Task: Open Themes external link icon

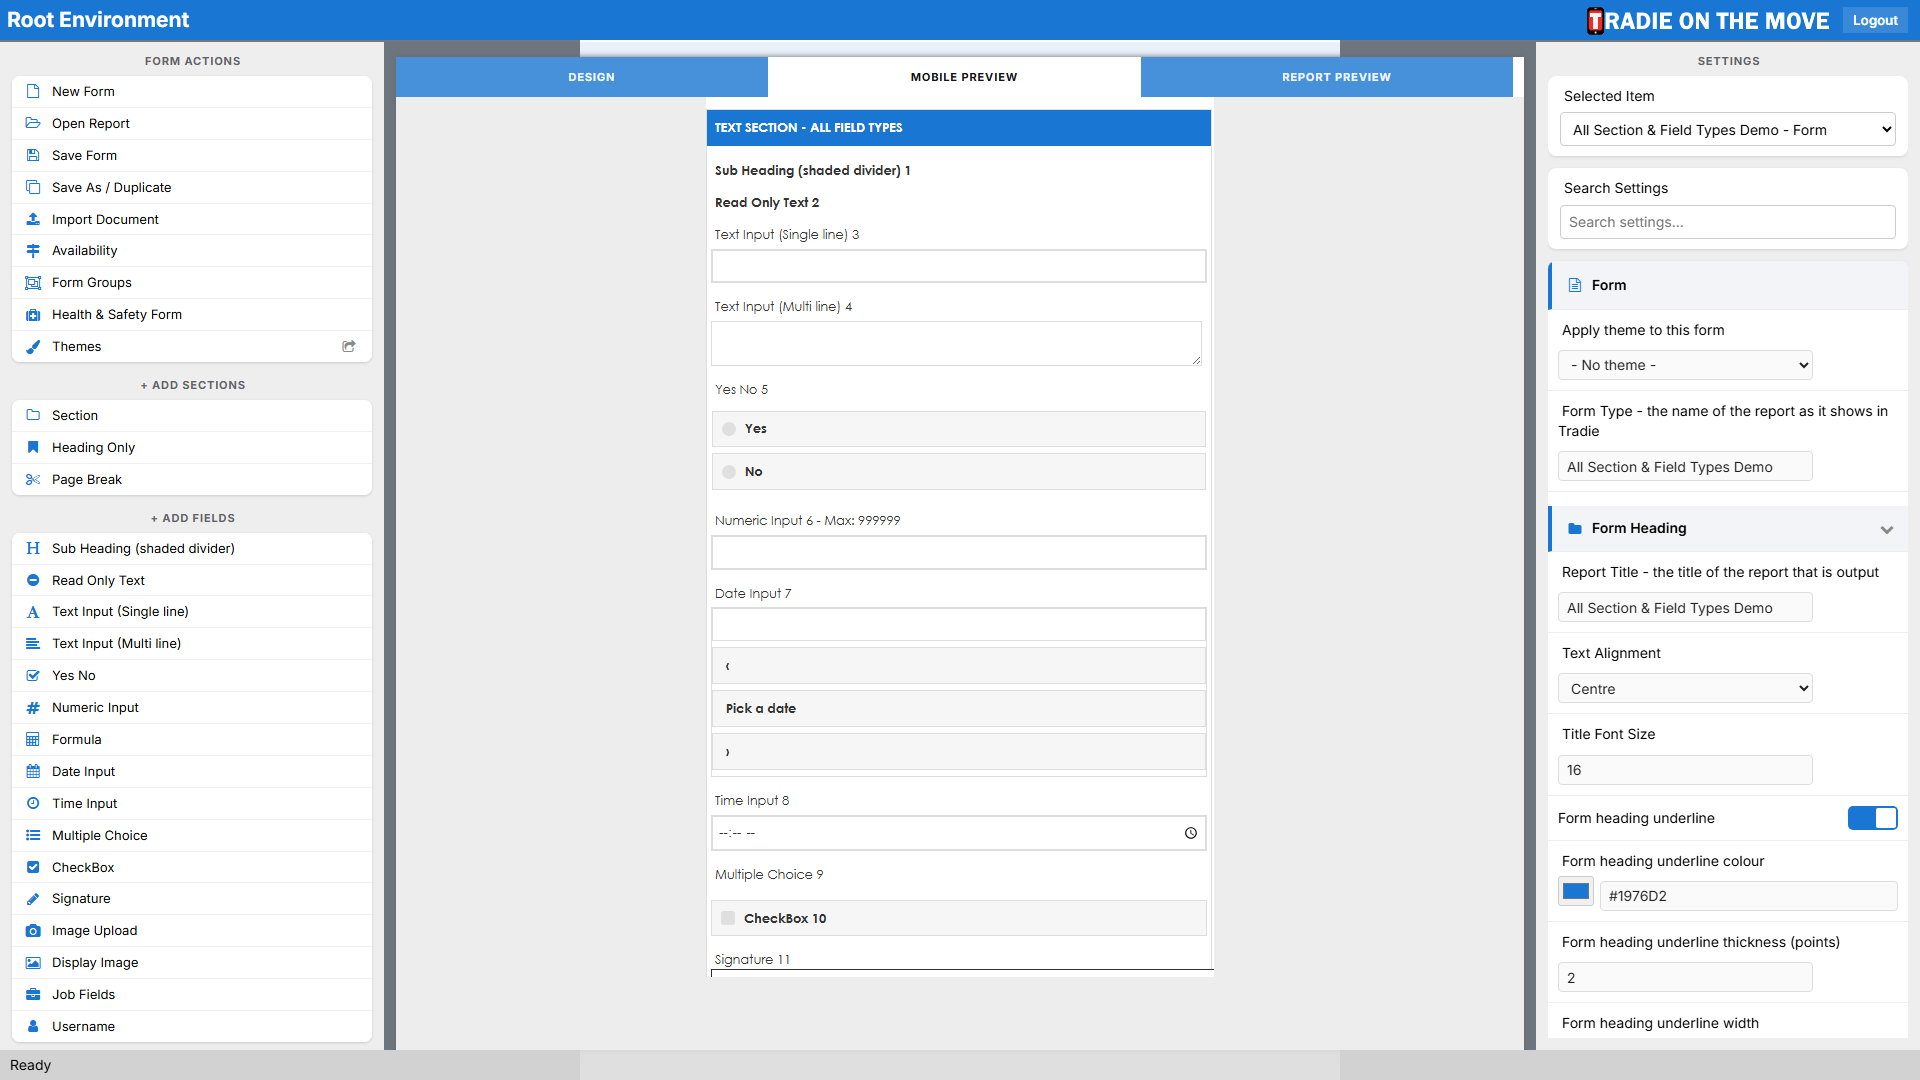Action: point(349,346)
